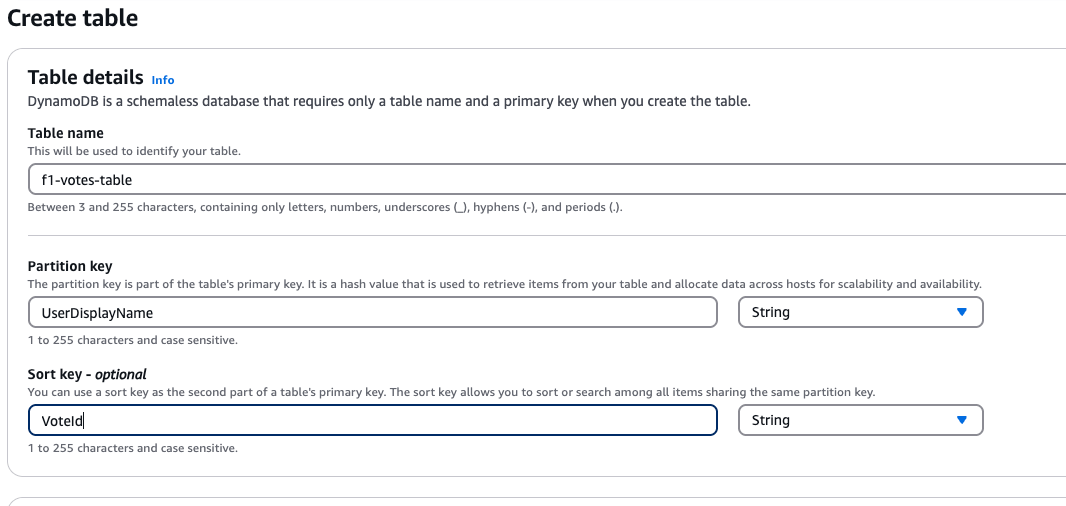Click the character limit hint under Sort key
The height and width of the screenshot is (506, 1066).
[132, 448]
